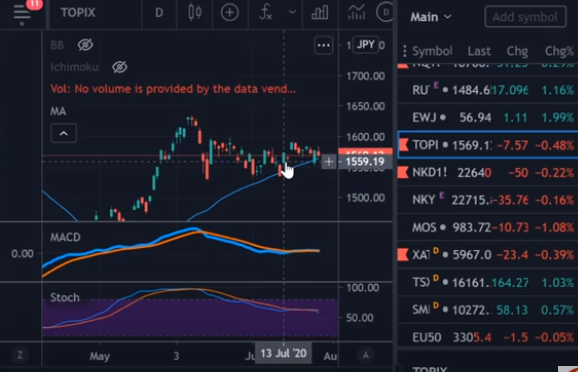The width and height of the screenshot is (578, 372).
Task: Collapse the indicator legend with chevron button
Action: (63, 133)
